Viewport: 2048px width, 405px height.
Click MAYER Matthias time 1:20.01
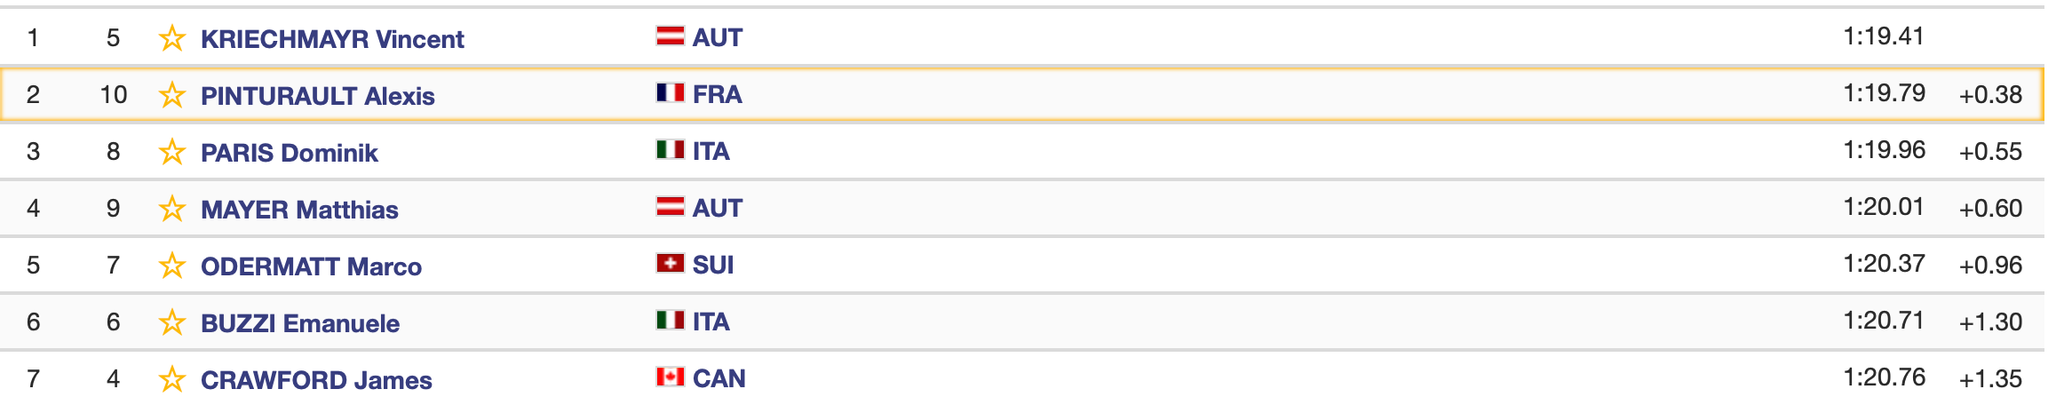1884,207
